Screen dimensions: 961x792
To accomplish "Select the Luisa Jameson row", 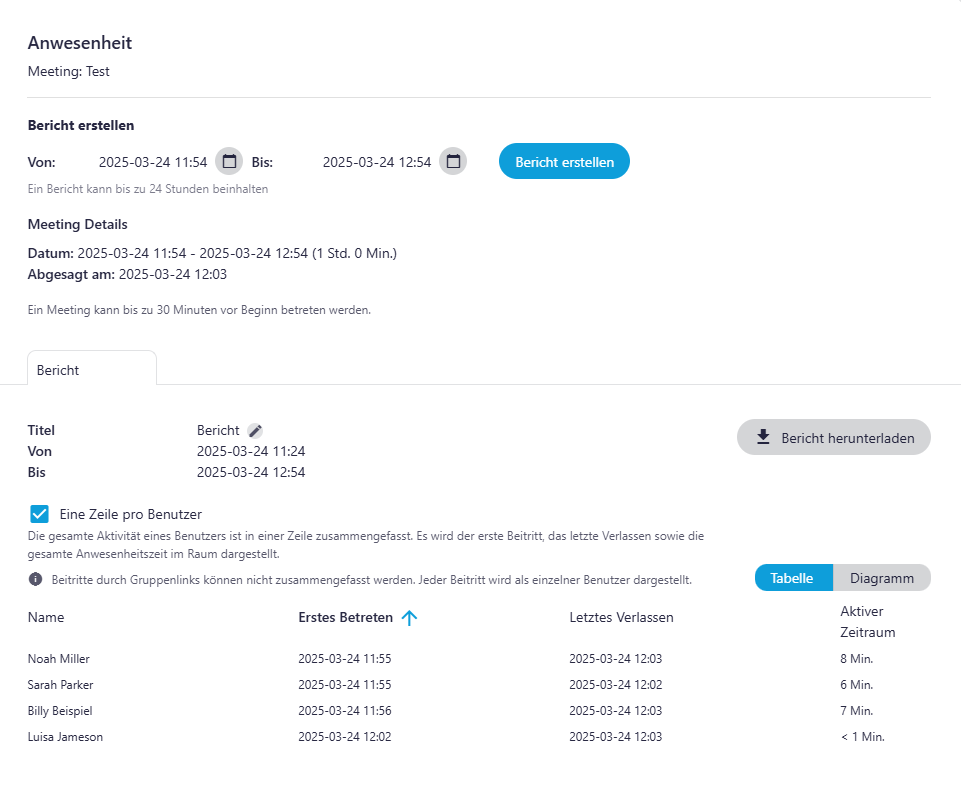I will click(x=65, y=737).
